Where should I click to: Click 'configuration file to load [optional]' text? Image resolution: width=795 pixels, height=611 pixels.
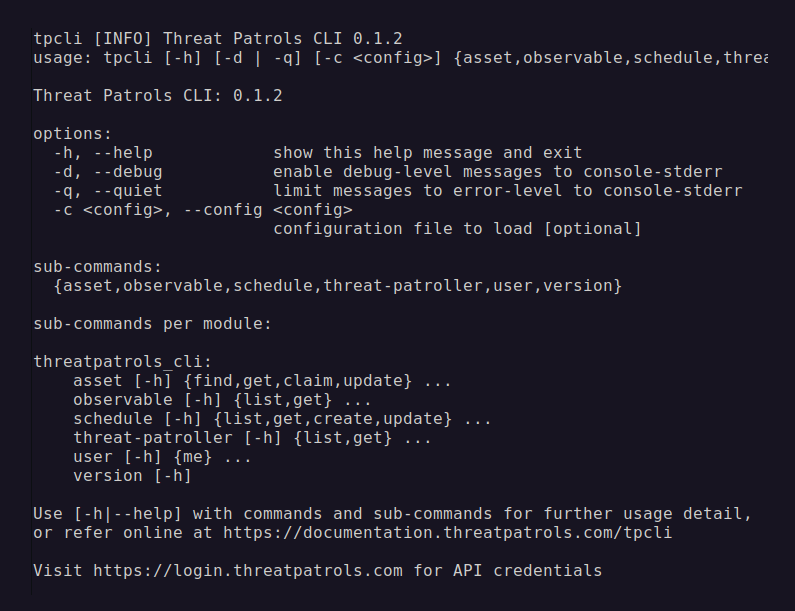tap(457, 229)
